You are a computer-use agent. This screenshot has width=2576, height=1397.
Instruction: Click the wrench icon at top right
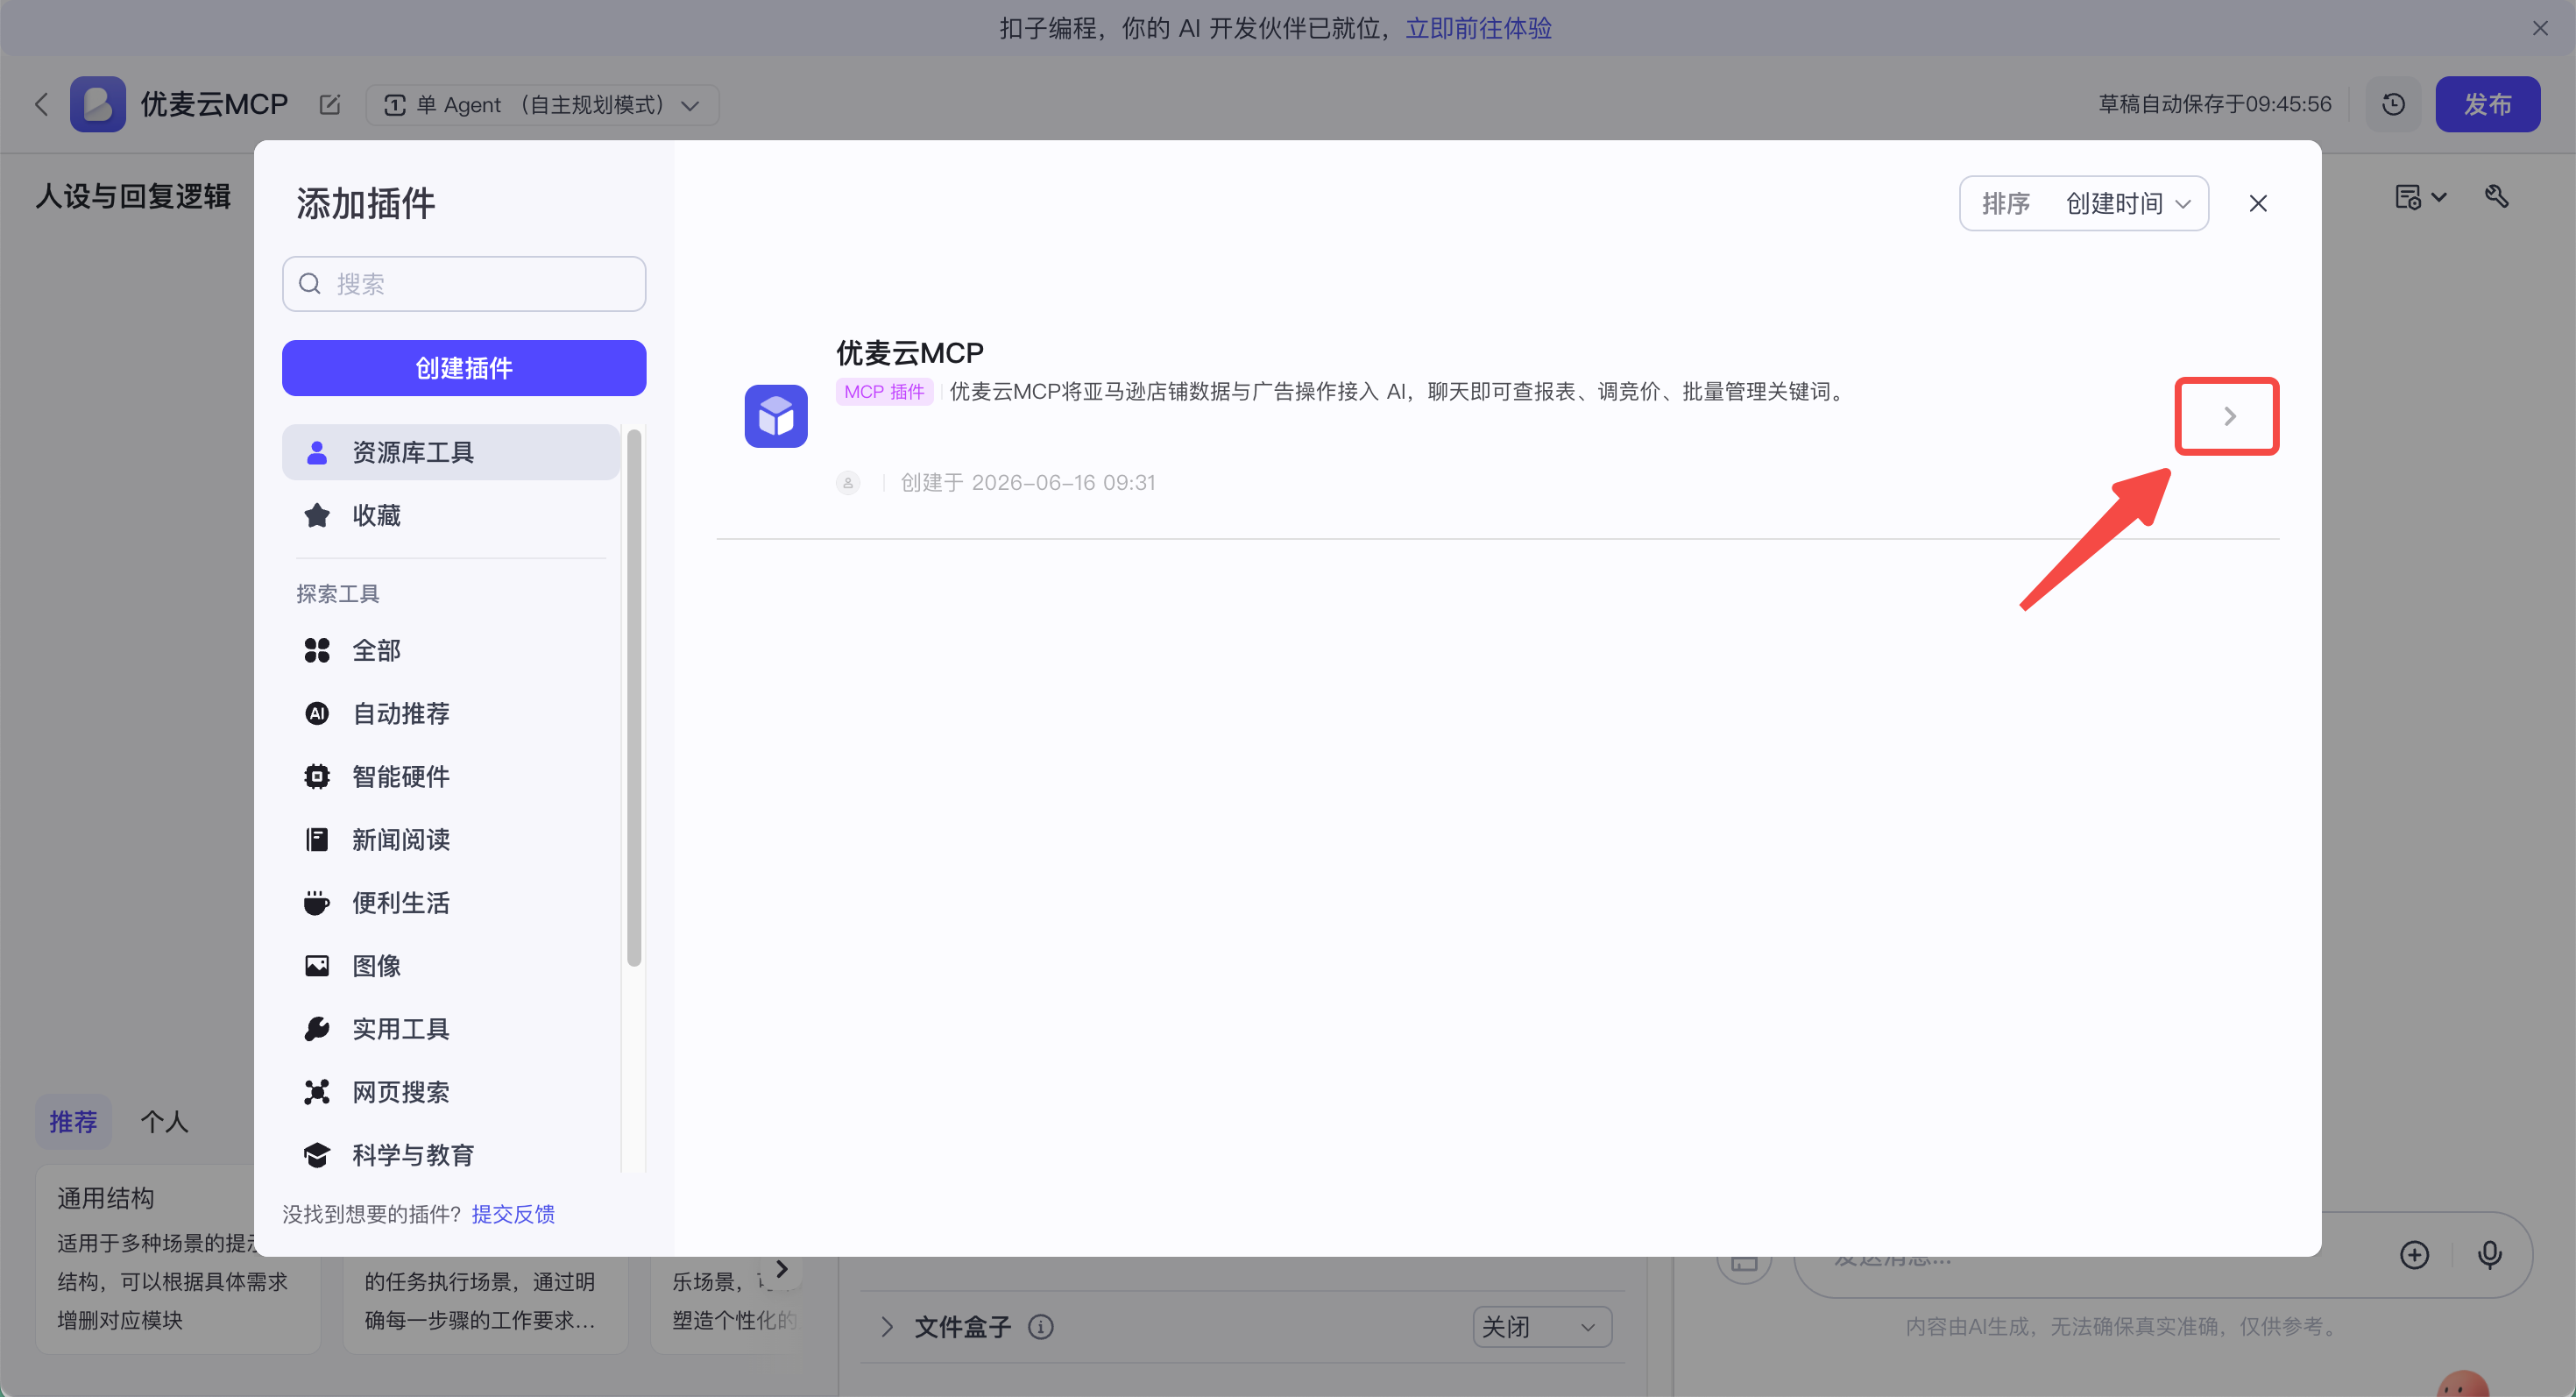2497,196
